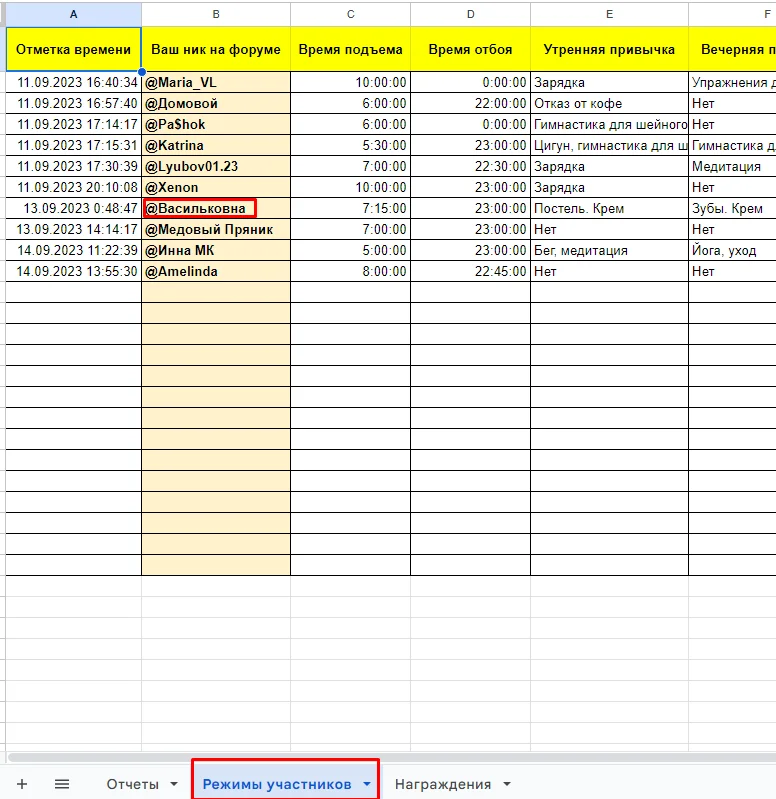Select the @Amelinda cell
Viewport: 776px width, 799px height.
pos(216,271)
